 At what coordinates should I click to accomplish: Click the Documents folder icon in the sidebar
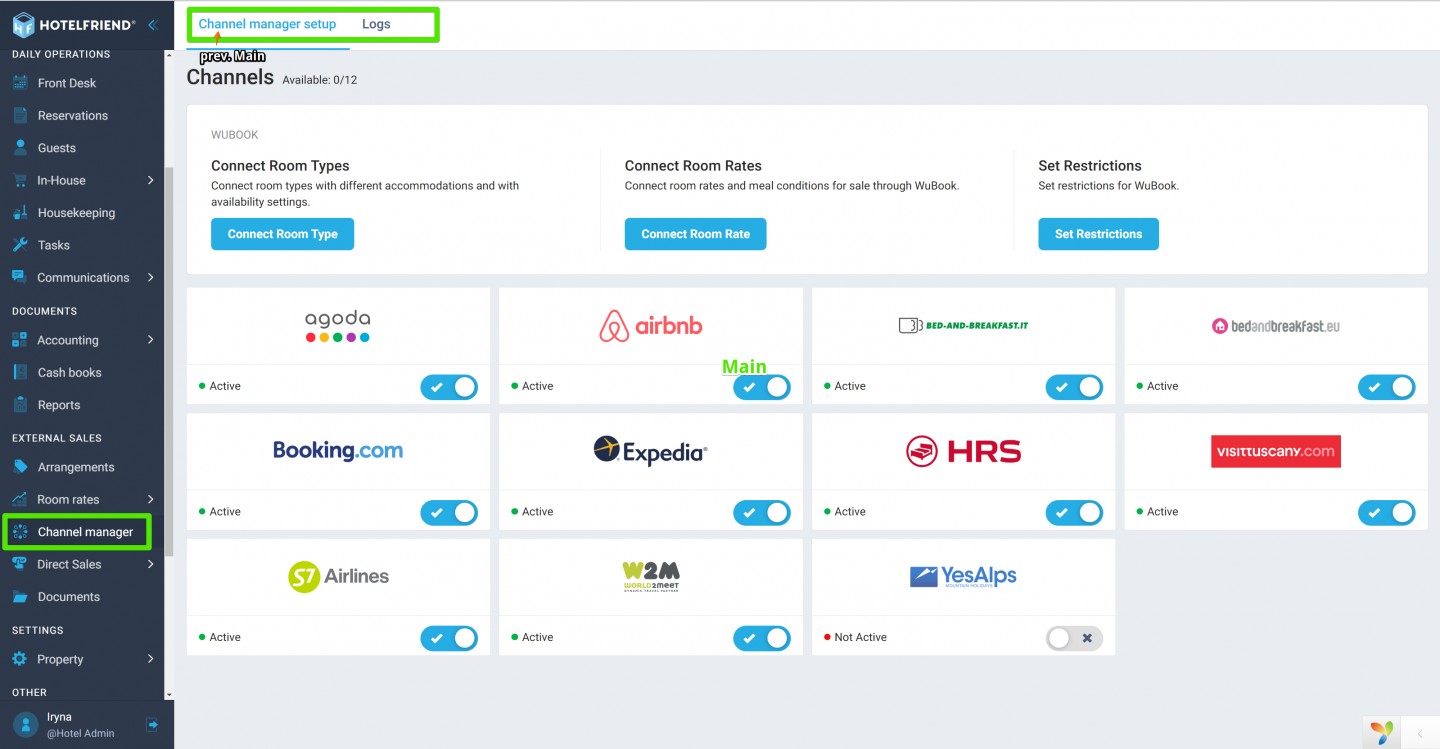20,597
